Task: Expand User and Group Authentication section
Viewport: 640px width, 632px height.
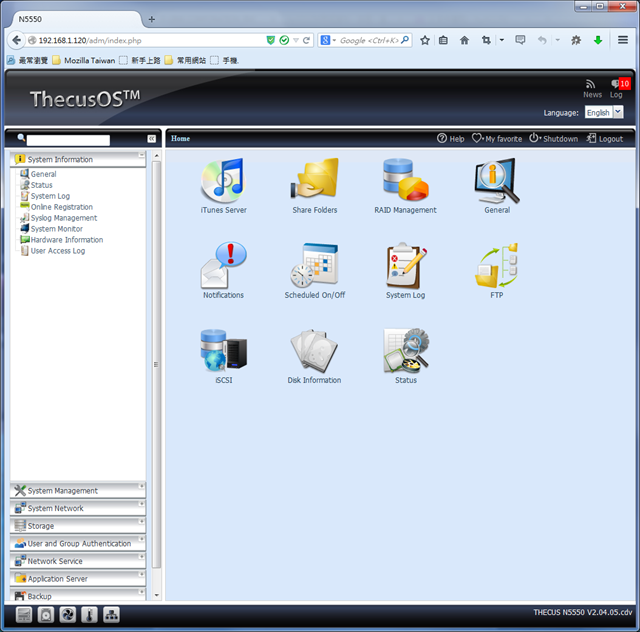Action: (78, 543)
